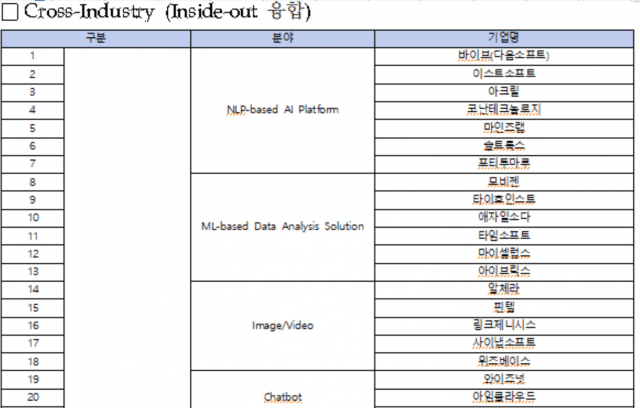The height and width of the screenshot is (408, 640).
Task: Click row number "1" beside 바이브(다음소프트)
Action: 33,56
